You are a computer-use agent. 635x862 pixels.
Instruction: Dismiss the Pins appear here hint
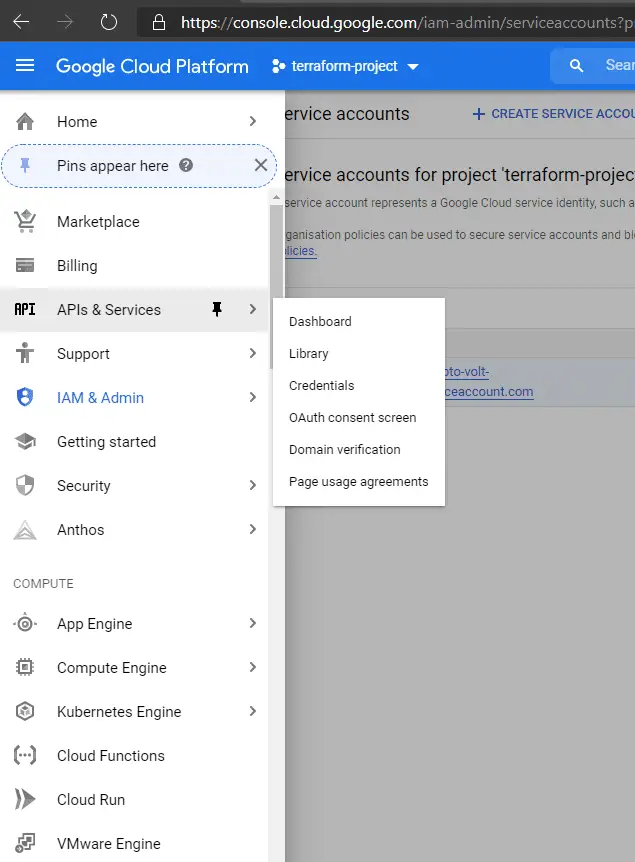(261, 165)
